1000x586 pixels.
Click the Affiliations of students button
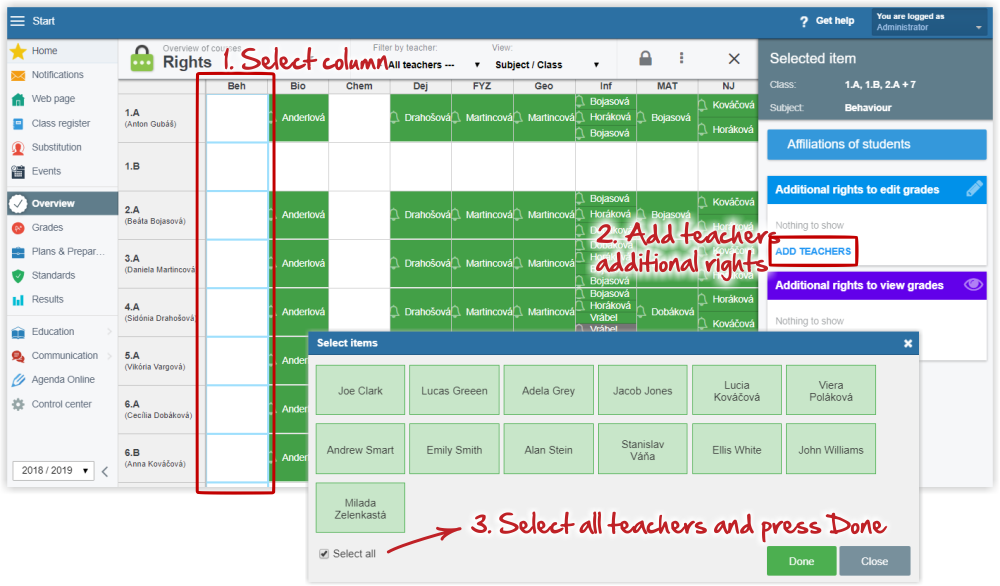tap(877, 144)
